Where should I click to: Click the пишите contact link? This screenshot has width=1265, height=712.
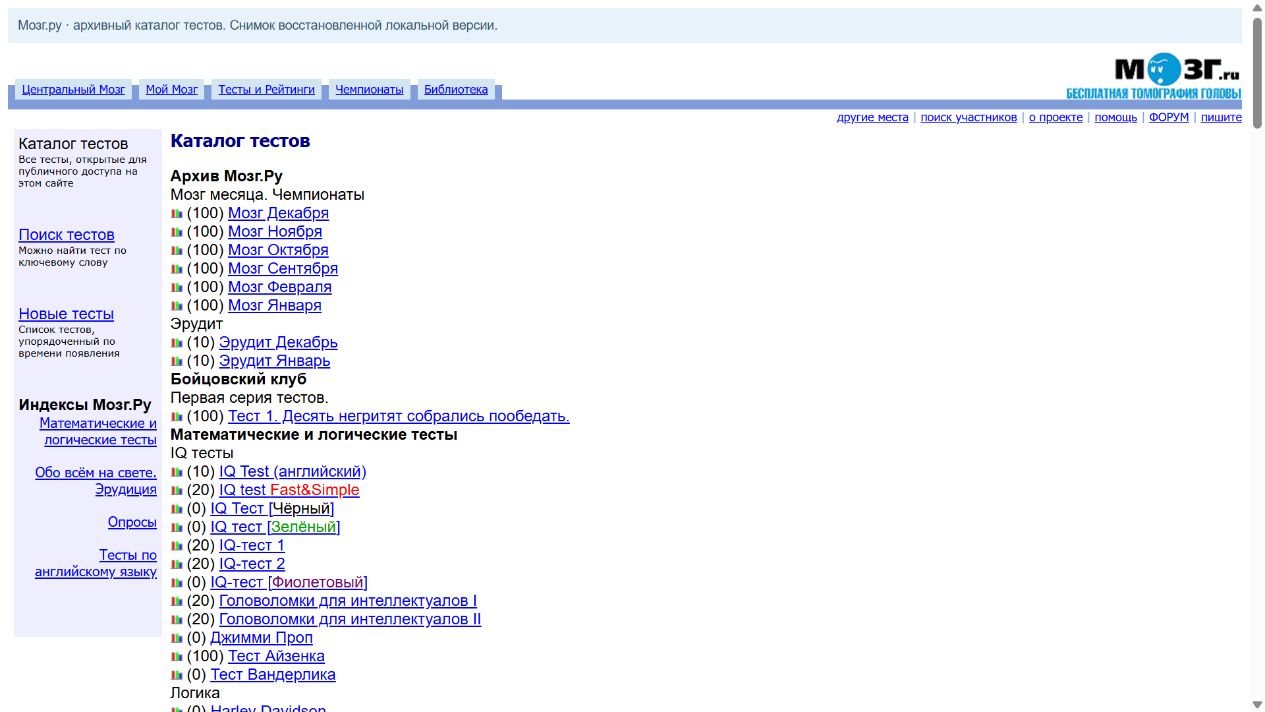click(1221, 118)
